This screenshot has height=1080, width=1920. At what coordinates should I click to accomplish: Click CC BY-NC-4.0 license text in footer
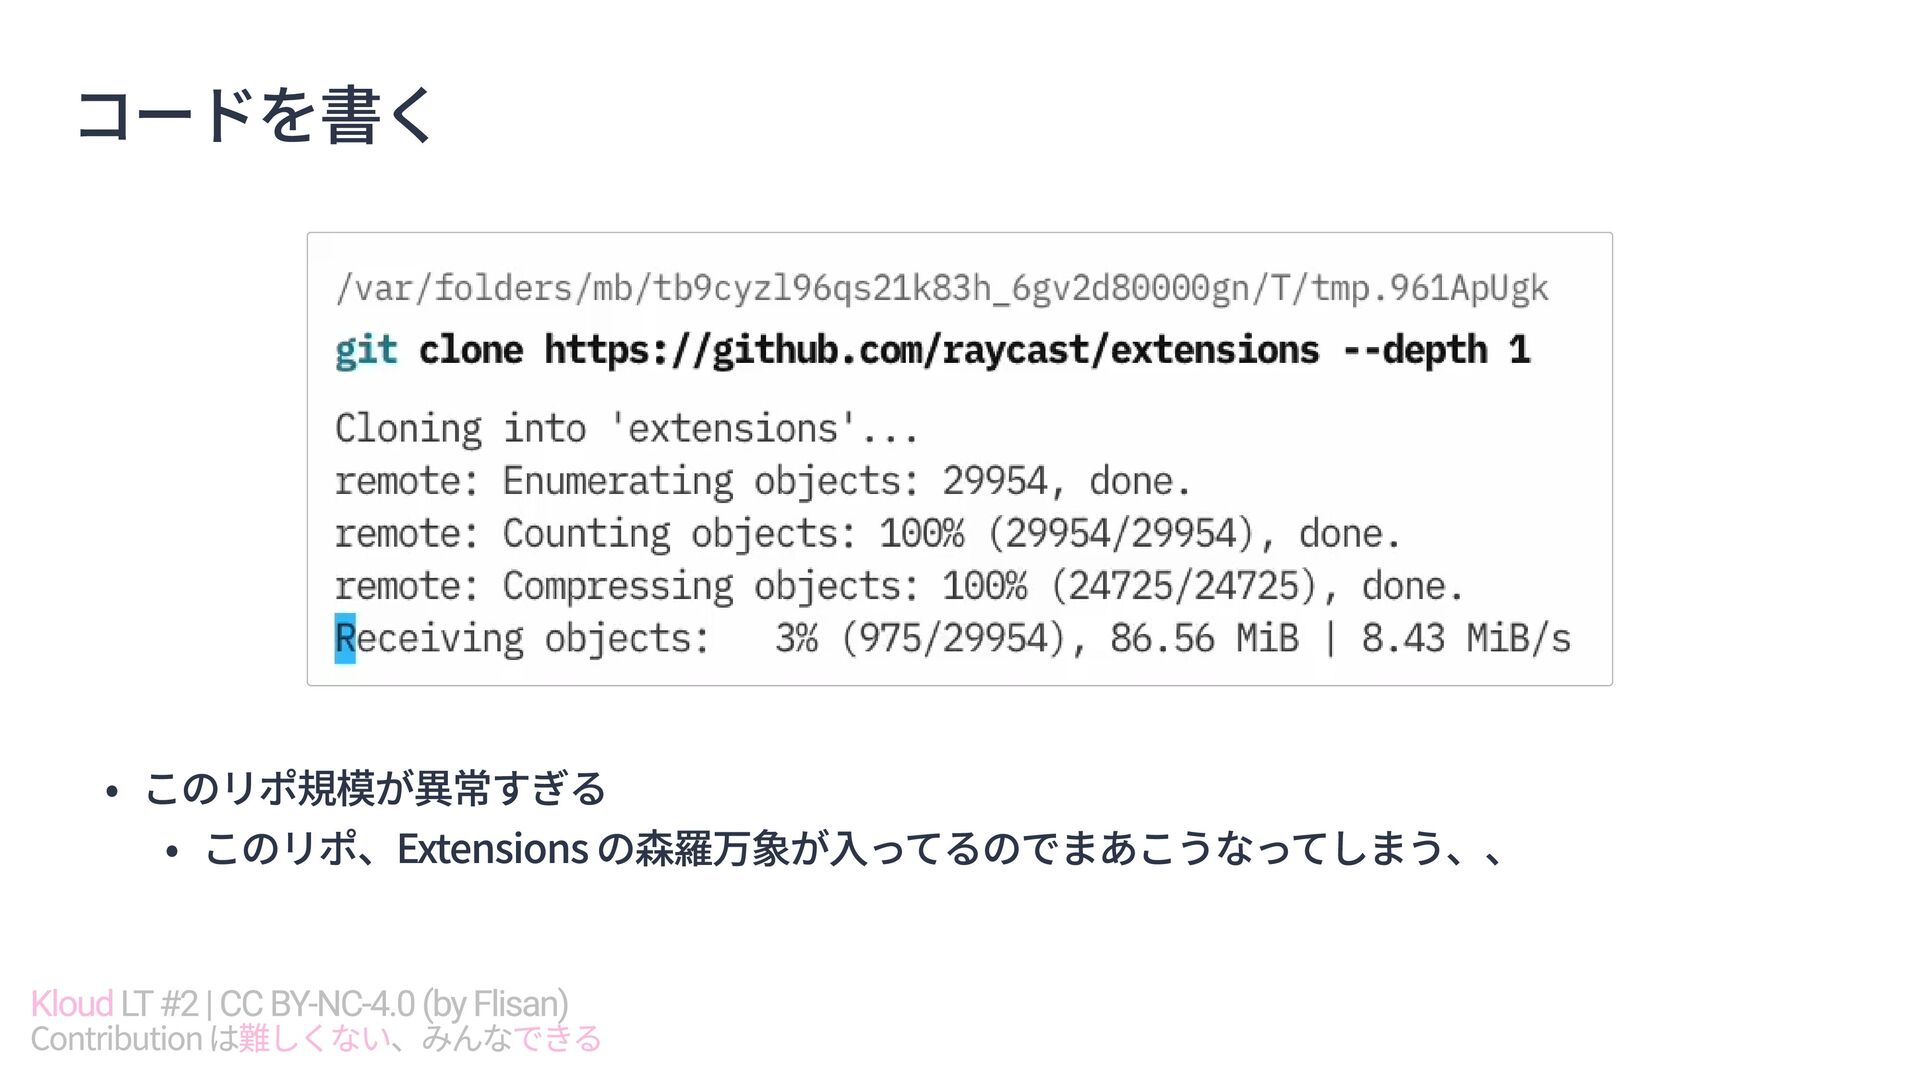[x=316, y=1003]
